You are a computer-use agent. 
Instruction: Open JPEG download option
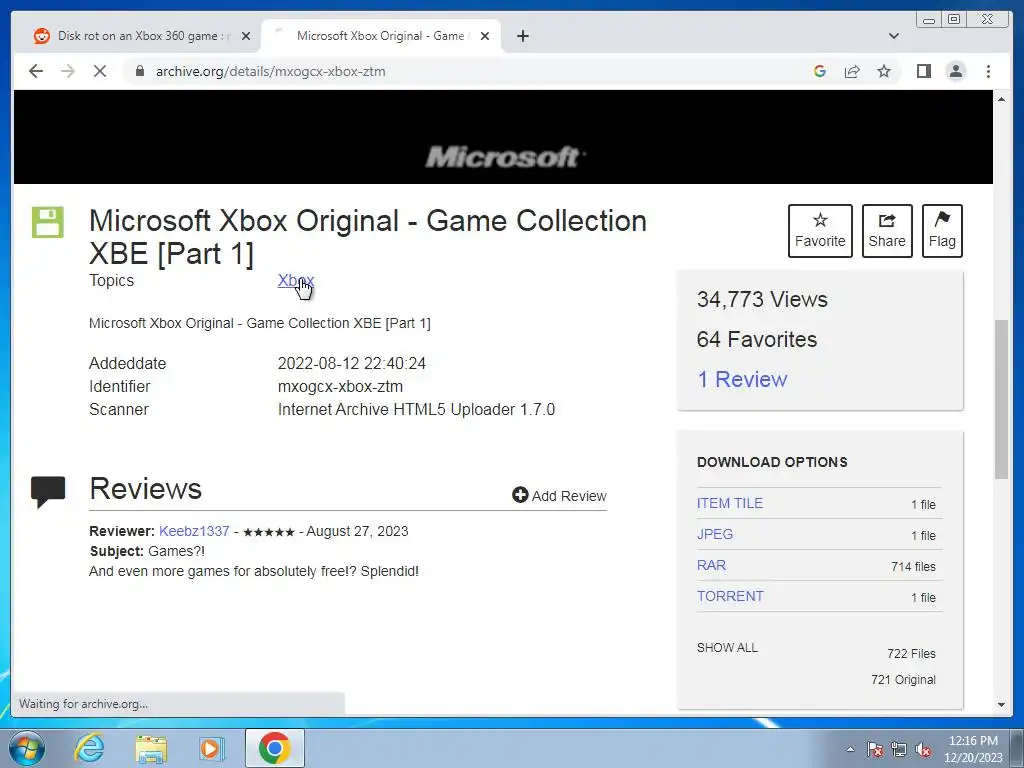pos(714,534)
